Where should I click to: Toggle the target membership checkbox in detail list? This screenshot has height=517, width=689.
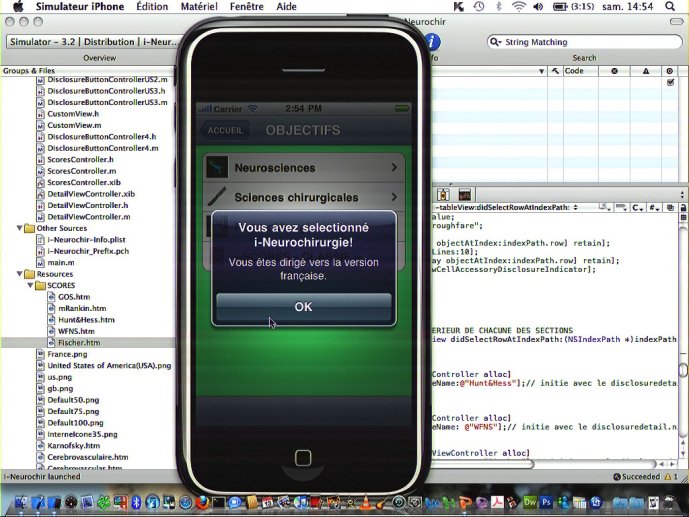point(670,82)
